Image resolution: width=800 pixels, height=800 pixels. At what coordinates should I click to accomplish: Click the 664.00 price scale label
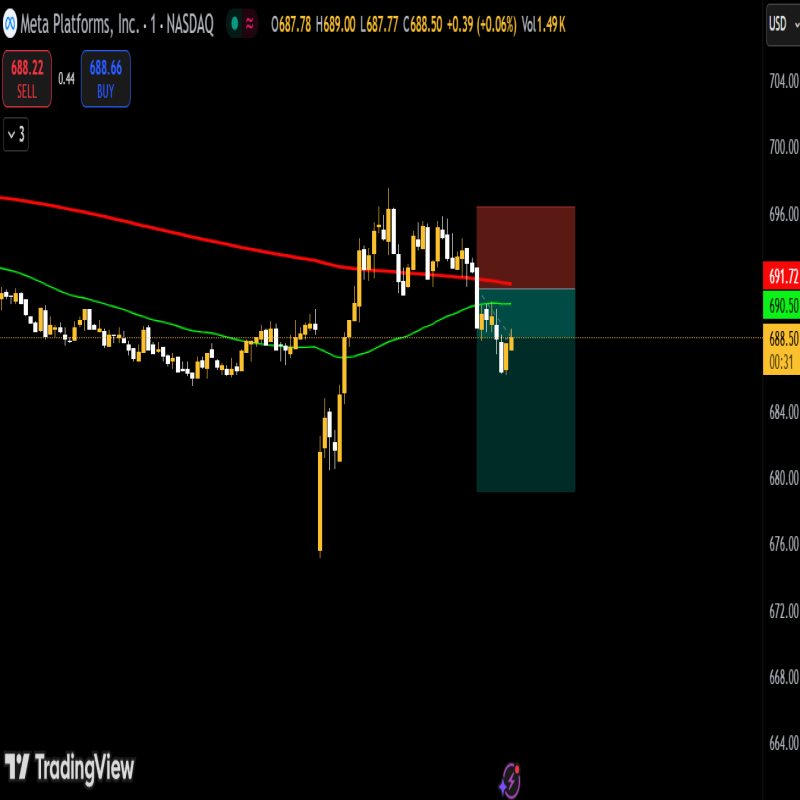pyautogui.click(x=784, y=743)
